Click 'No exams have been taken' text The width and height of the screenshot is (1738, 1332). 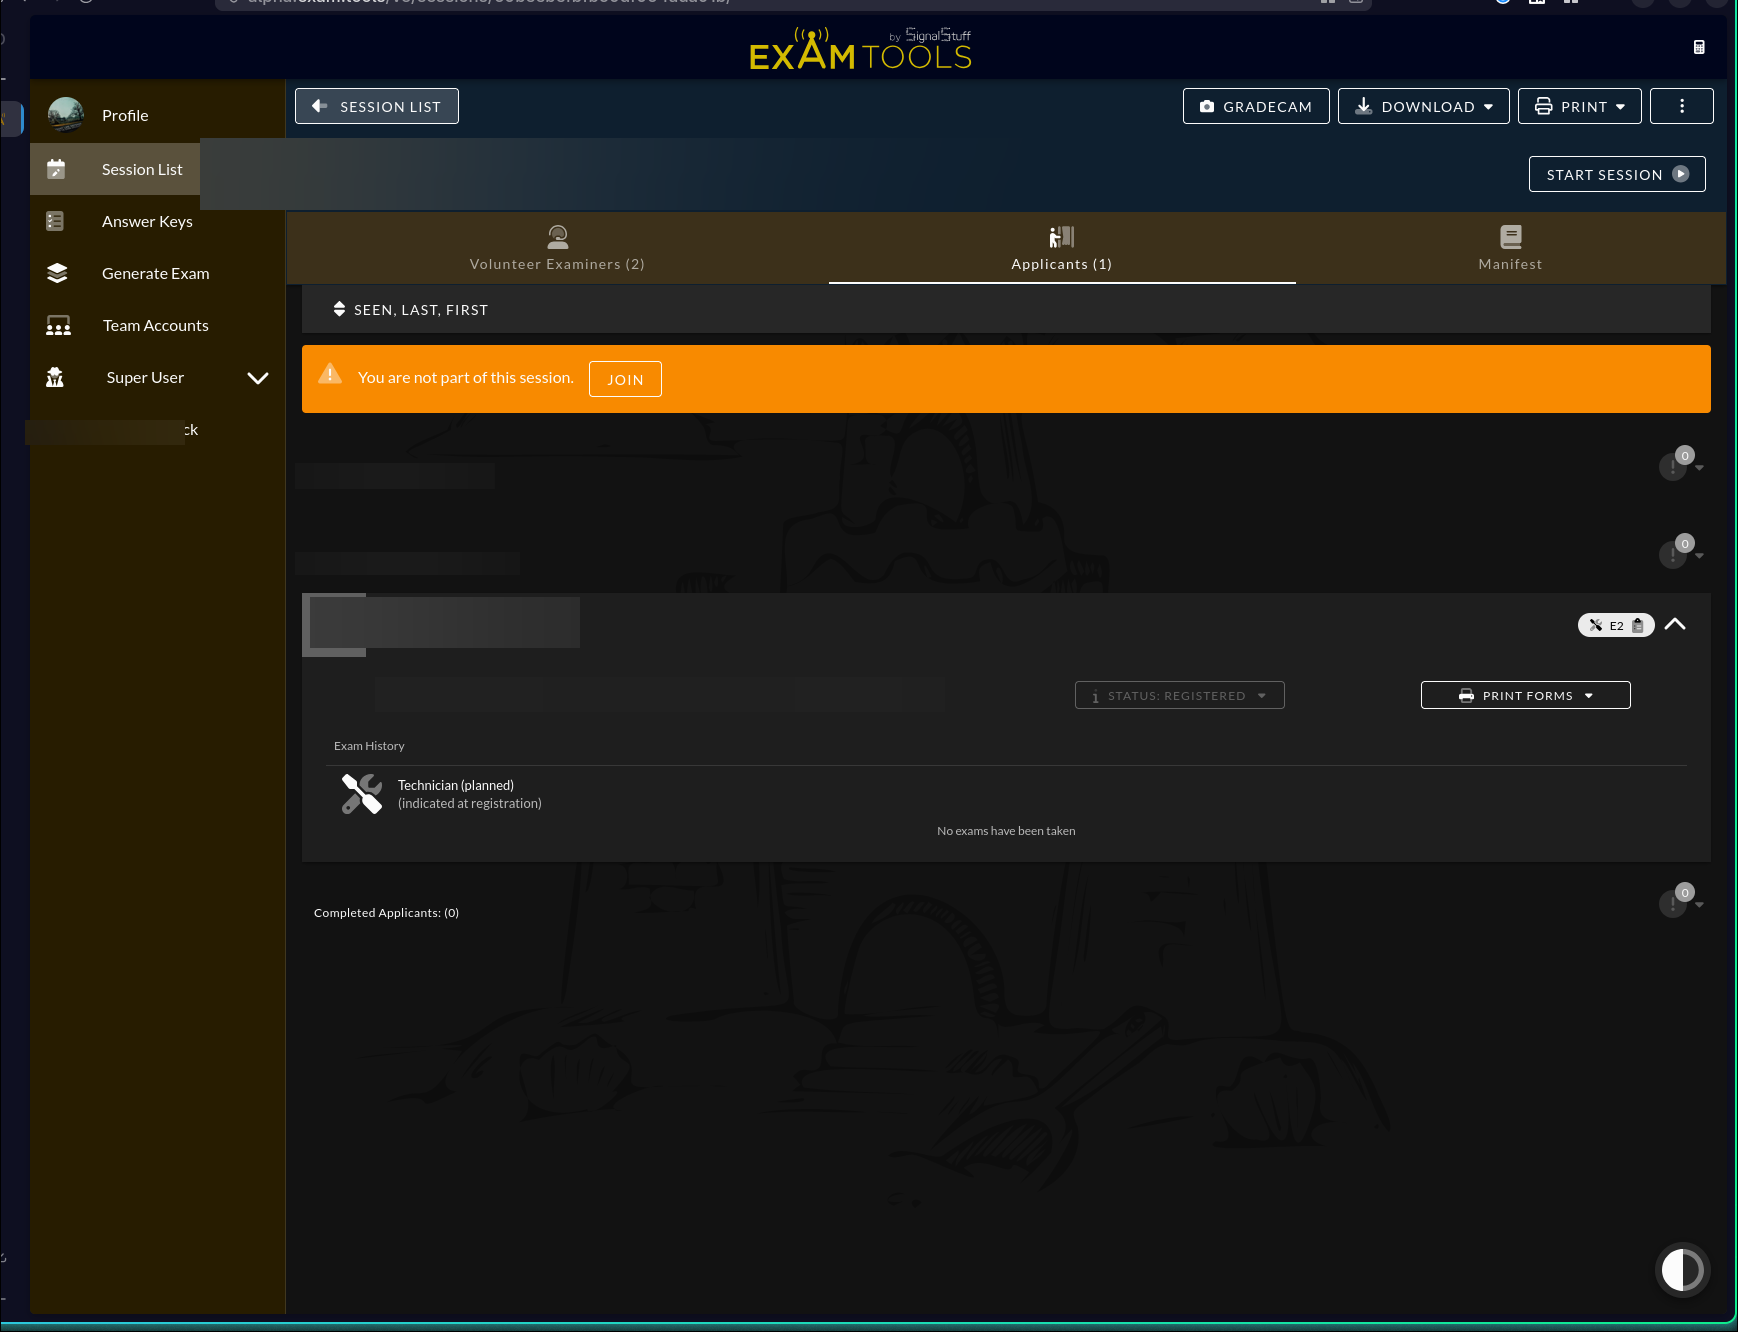pos(1006,831)
